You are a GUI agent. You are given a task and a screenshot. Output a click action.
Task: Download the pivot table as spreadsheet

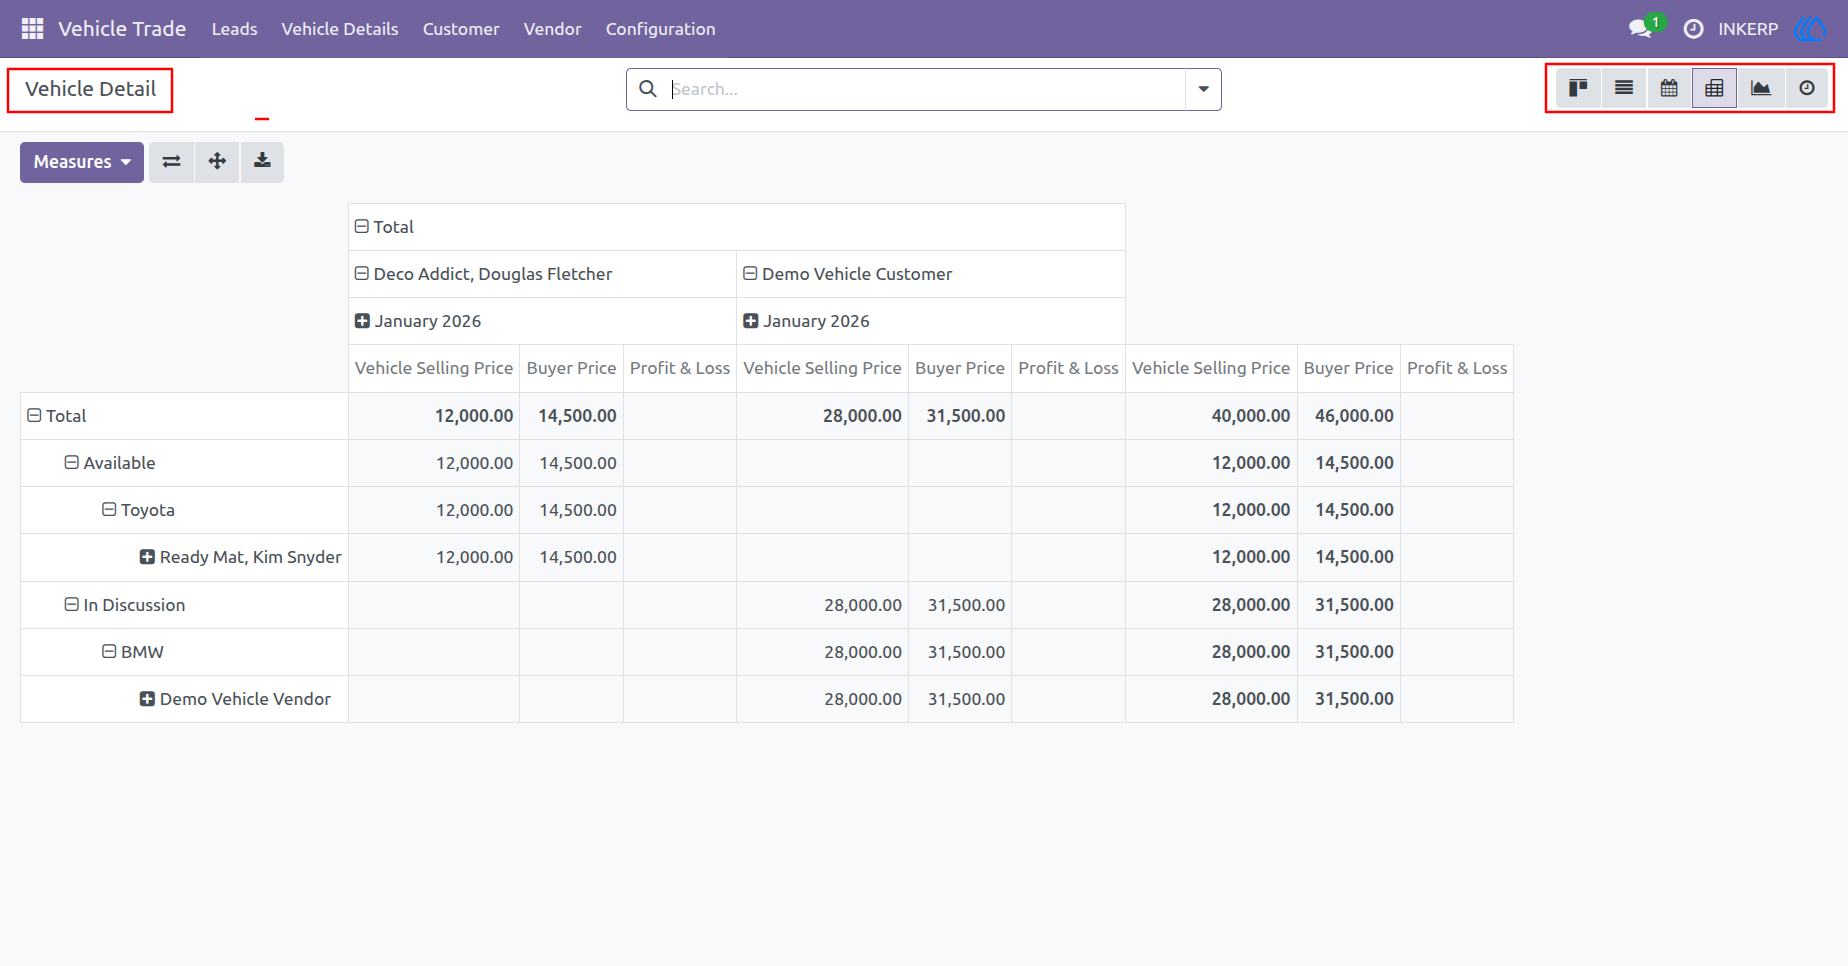tap(262, 162)
